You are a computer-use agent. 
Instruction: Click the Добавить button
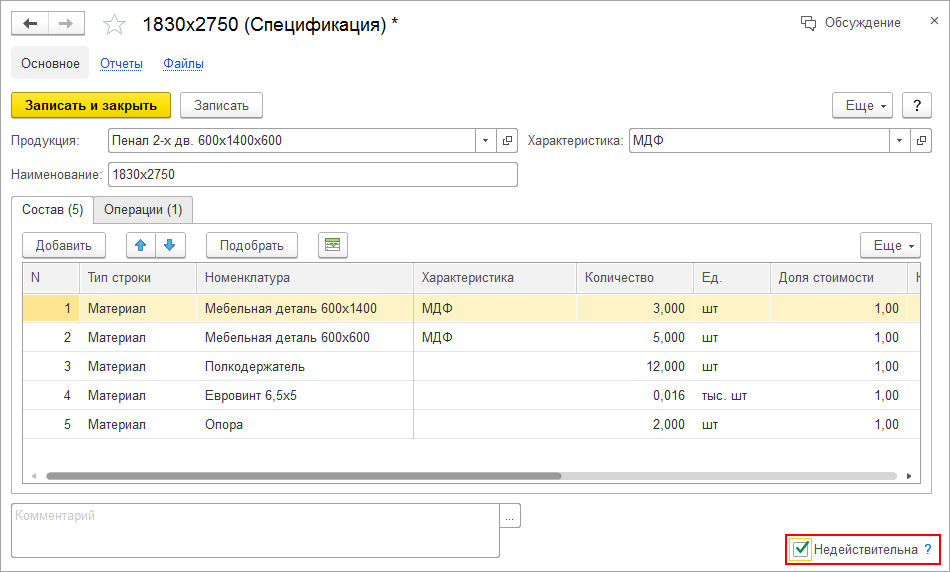[x=64, y=245]
